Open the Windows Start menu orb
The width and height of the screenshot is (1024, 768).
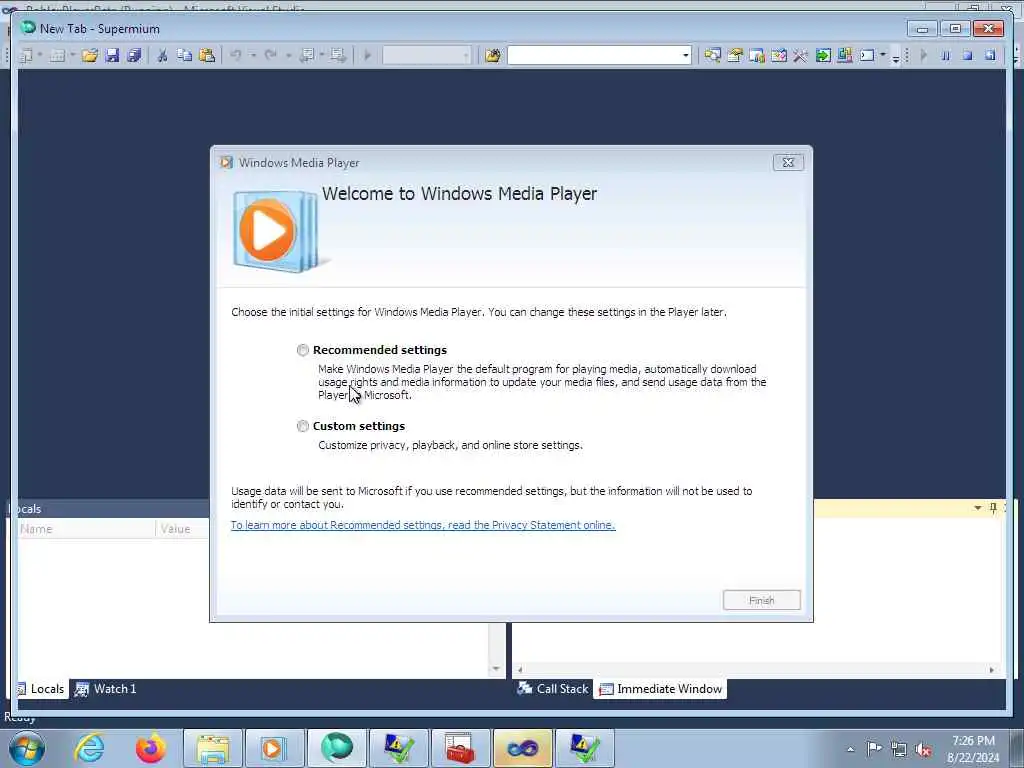point(27,748)
